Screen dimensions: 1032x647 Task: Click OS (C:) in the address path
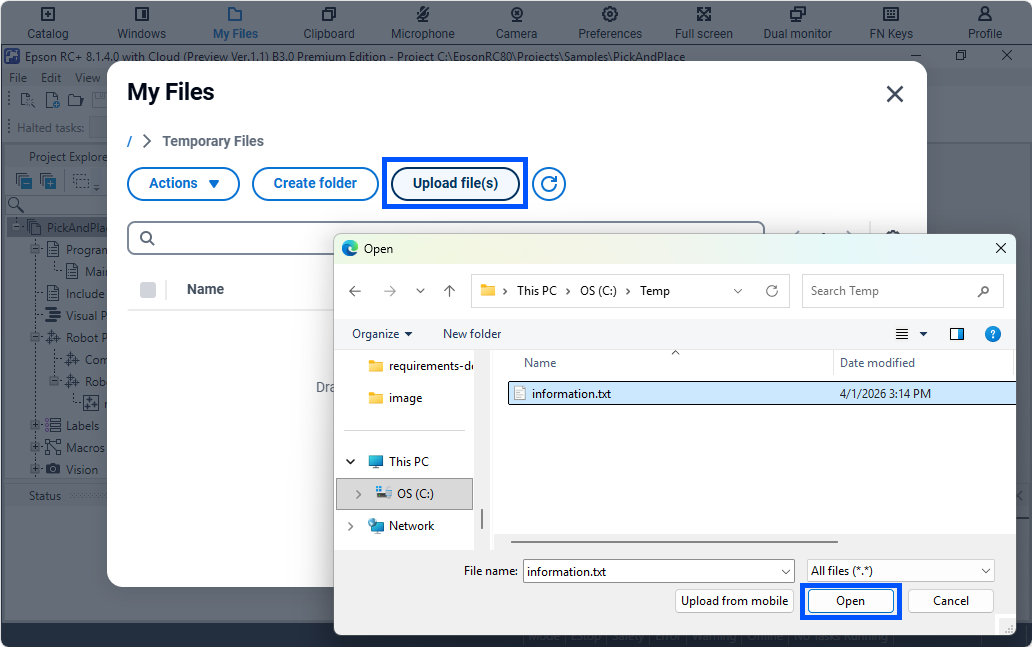(x=598, y=291)
